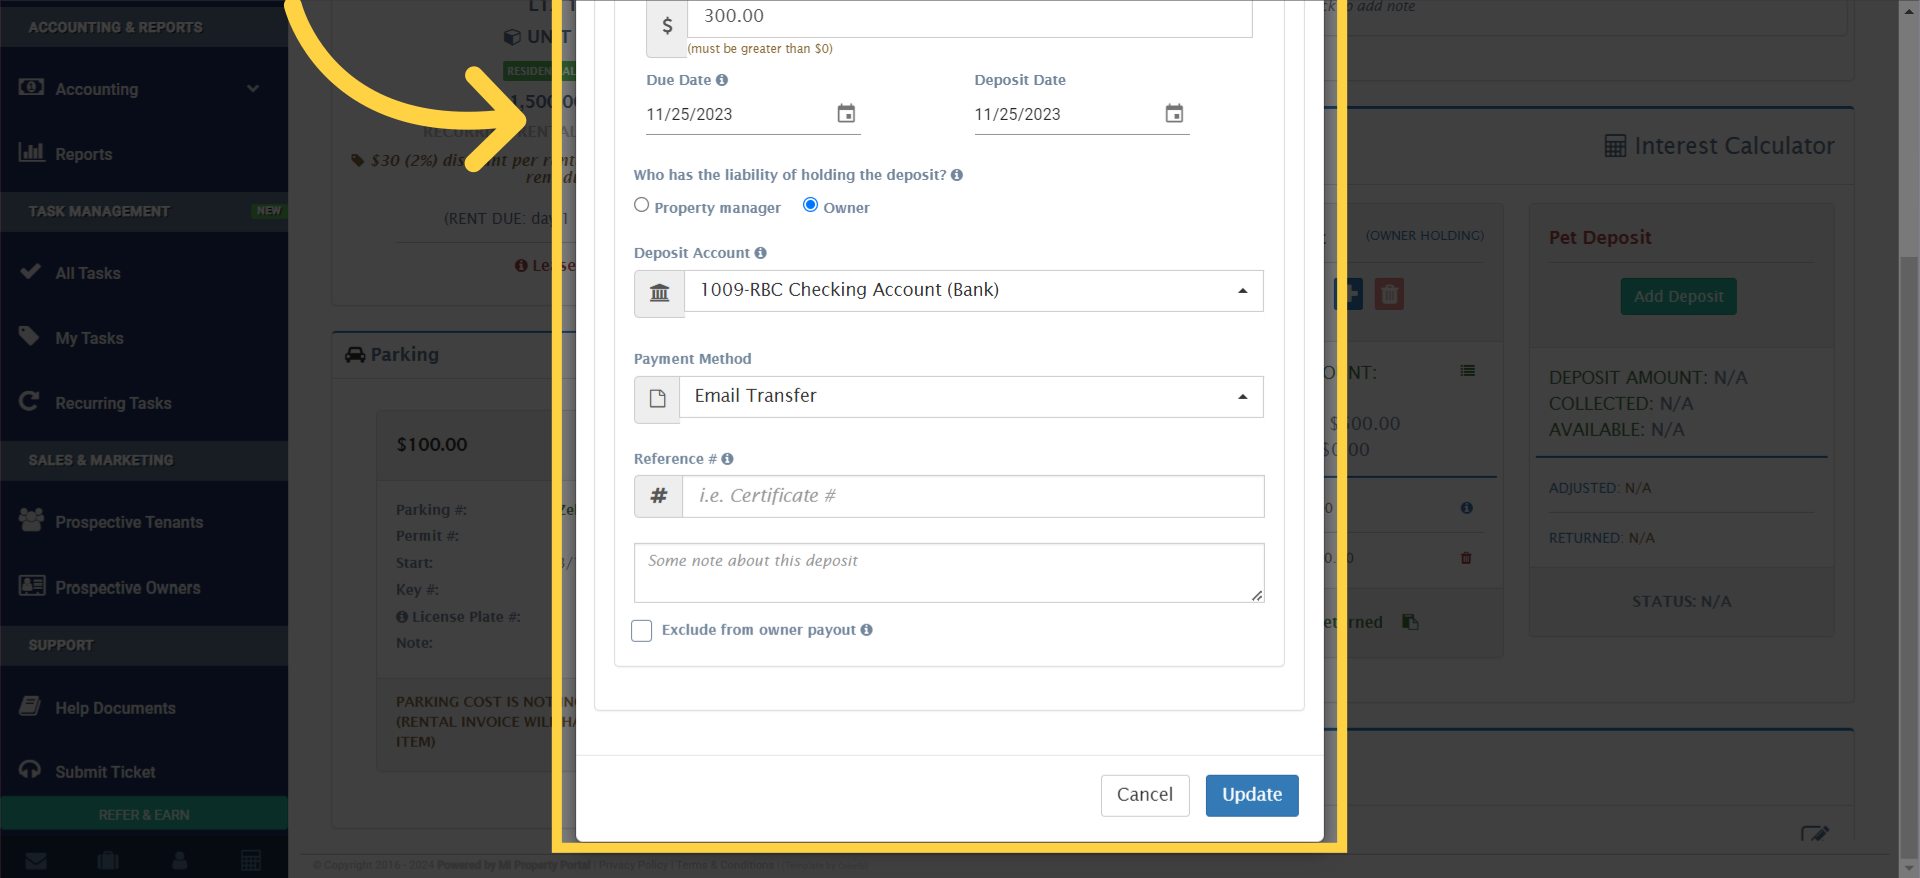1920x878 pixels.
Task: Click the bank icon beside Deposit Account
Action: click(x=660, y=293)
